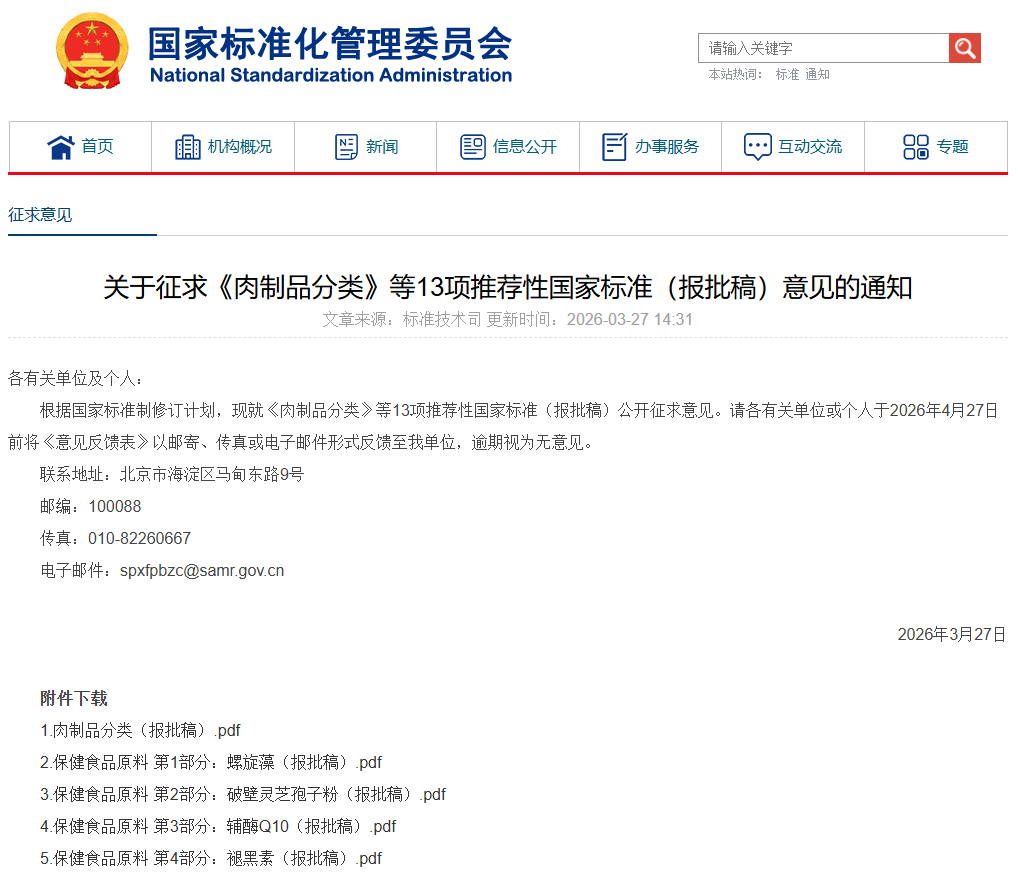Image resolution: width=1018 pixels, height=874 pixels.
Task: Open the 信息公开 navigation menu item
Action: point(524,147)
